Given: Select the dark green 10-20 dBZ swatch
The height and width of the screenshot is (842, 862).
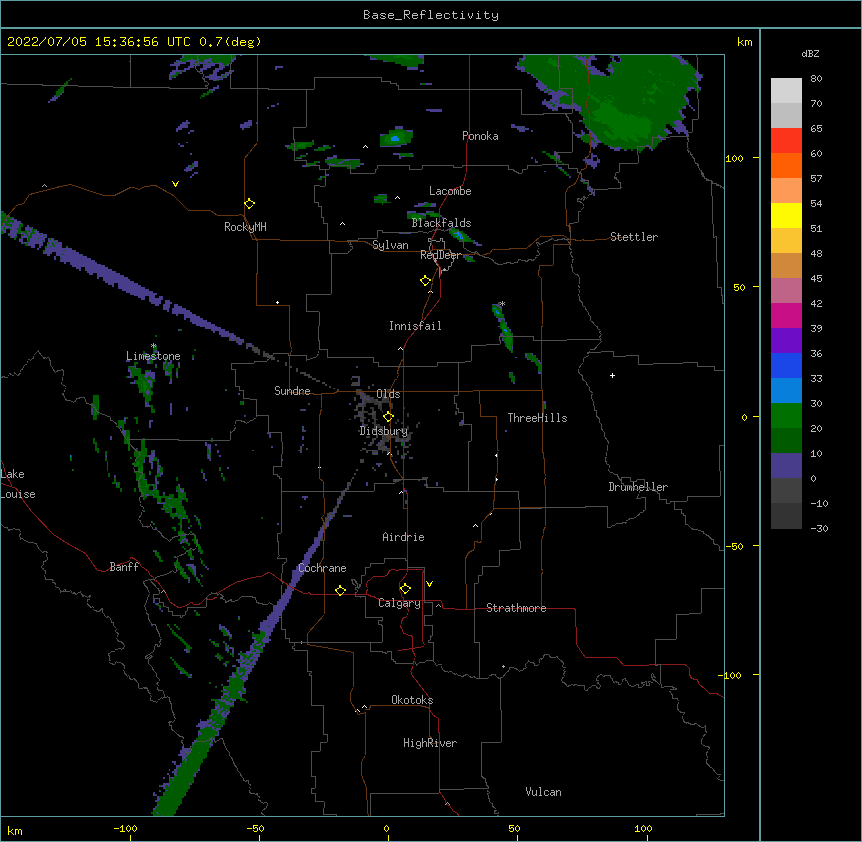Looking at the screenshot, I should [x=786, y=441].
